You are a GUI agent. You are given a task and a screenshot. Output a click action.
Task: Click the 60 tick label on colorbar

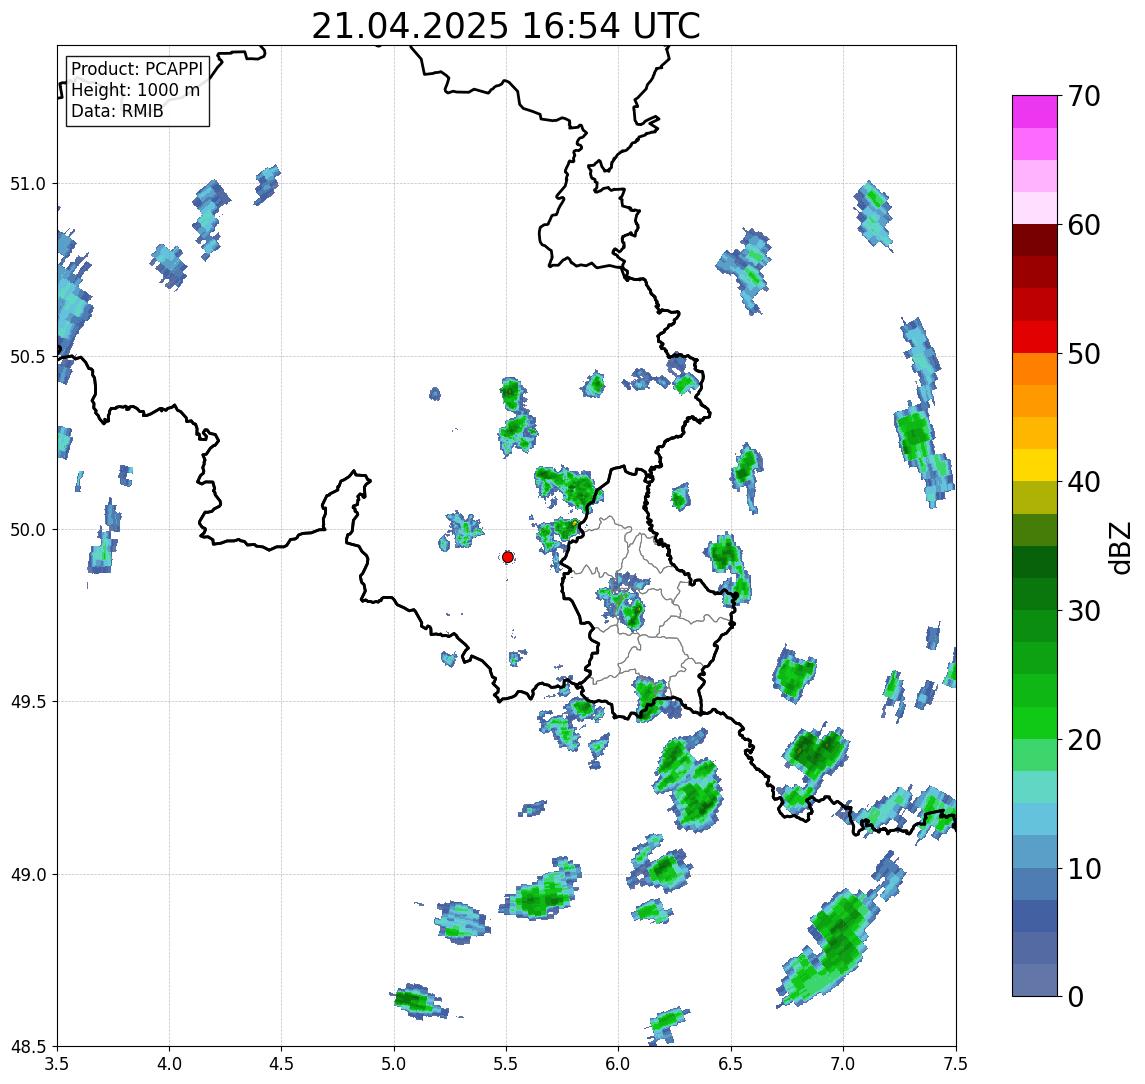tap(1084, 225)
